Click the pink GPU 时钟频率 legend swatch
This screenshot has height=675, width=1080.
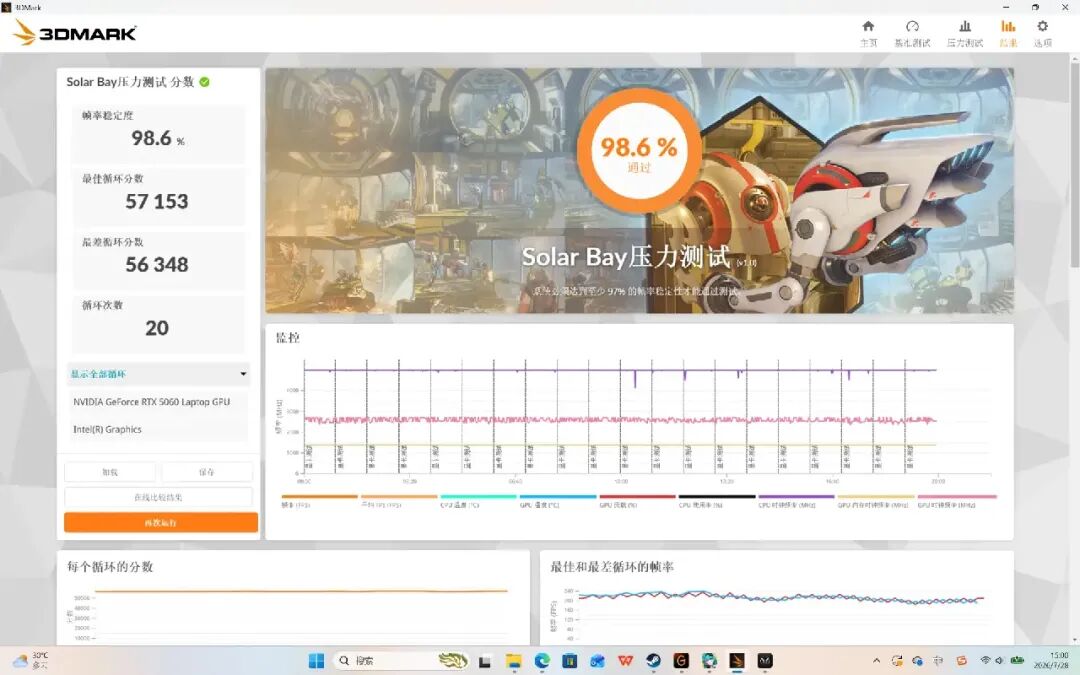click(957, 496)
